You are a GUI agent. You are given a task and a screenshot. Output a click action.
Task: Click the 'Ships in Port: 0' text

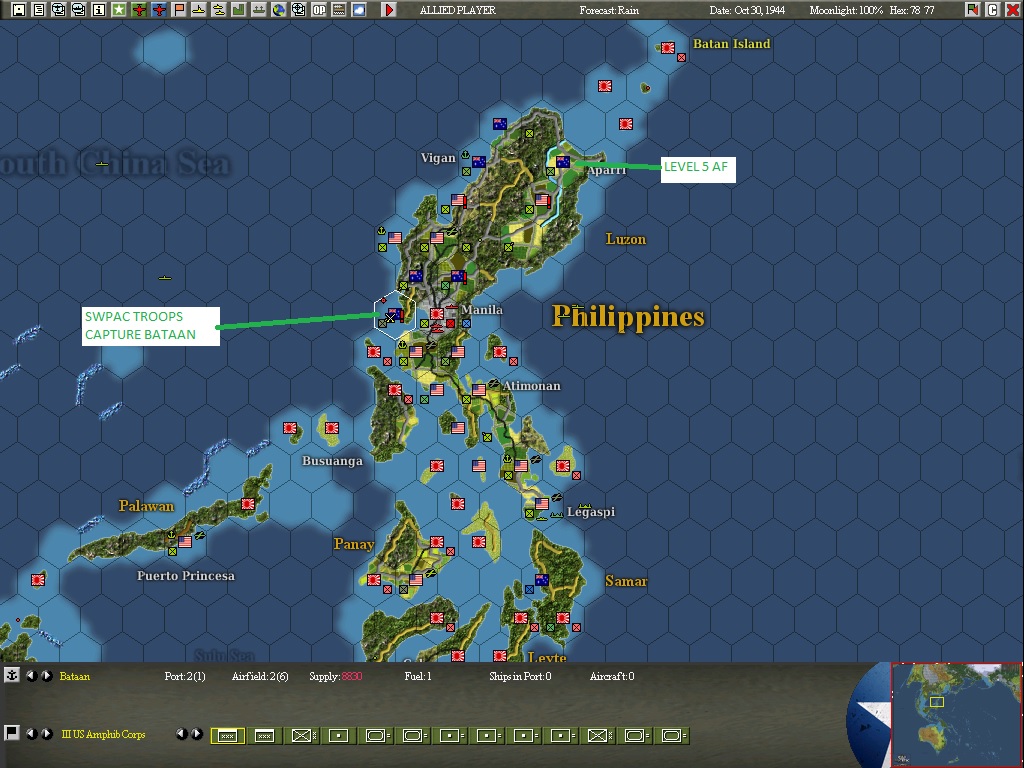520,676
